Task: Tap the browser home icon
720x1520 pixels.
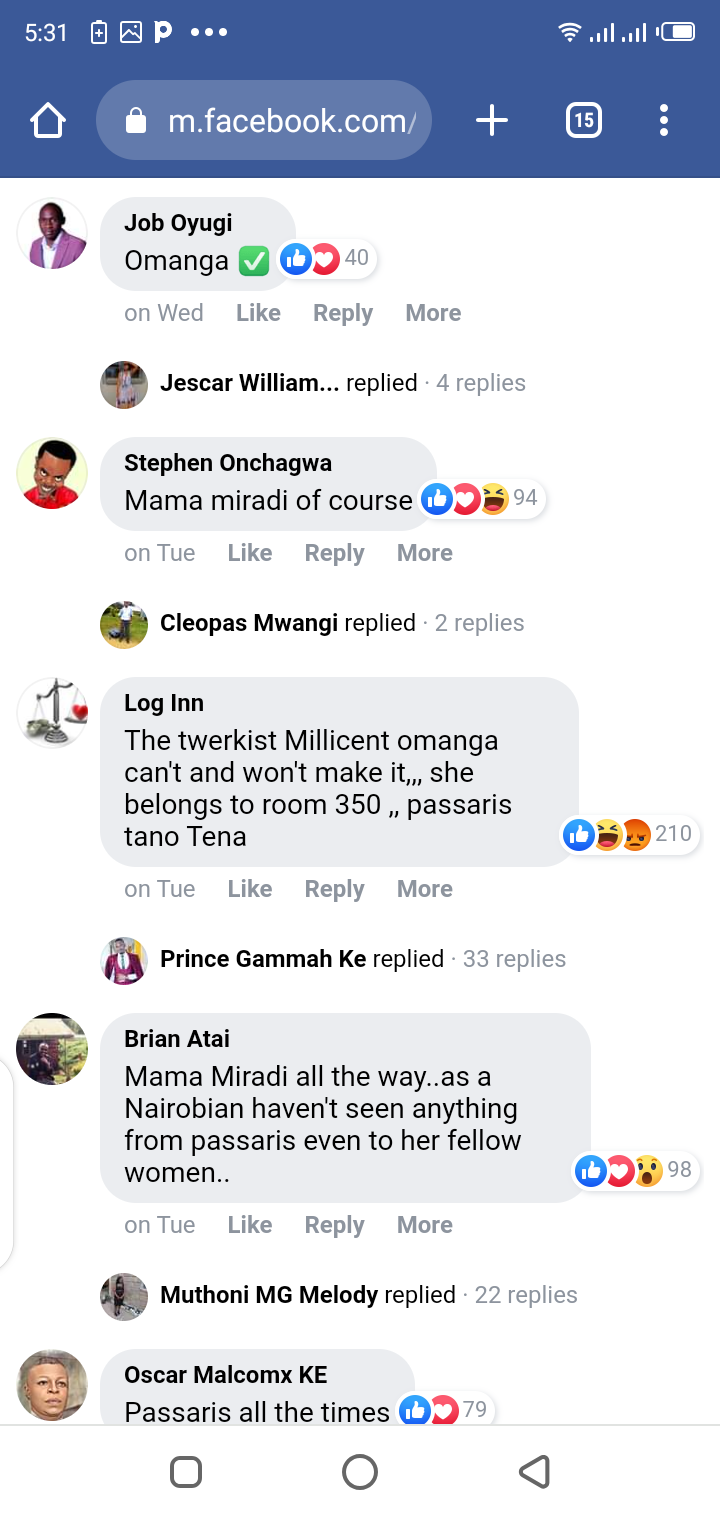Action: pos(48,121)
